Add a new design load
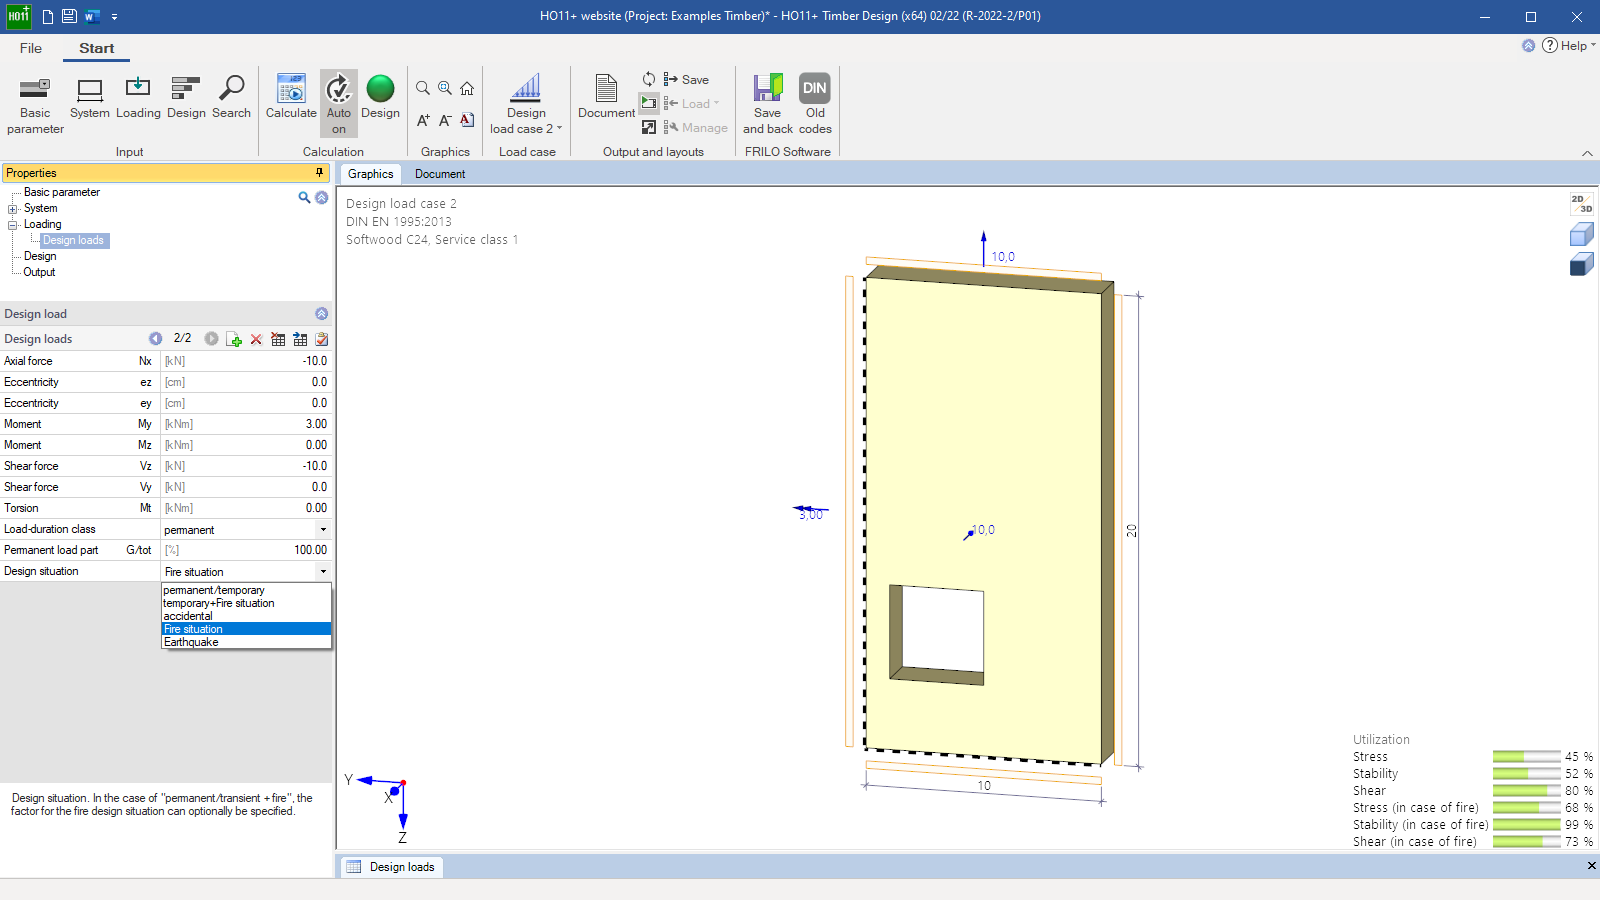Viewport: 1600px width, 900px height. (x=234, y=339)
